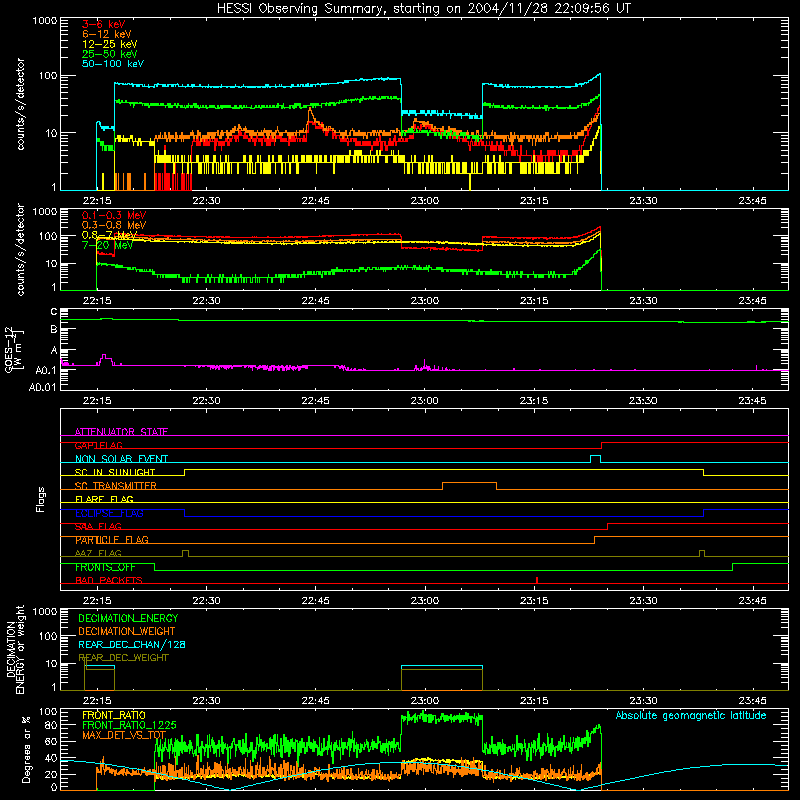The image size is (800, 800).
Task: Click the MAX_DET_VS_TOT legend label
Action: 124,735
